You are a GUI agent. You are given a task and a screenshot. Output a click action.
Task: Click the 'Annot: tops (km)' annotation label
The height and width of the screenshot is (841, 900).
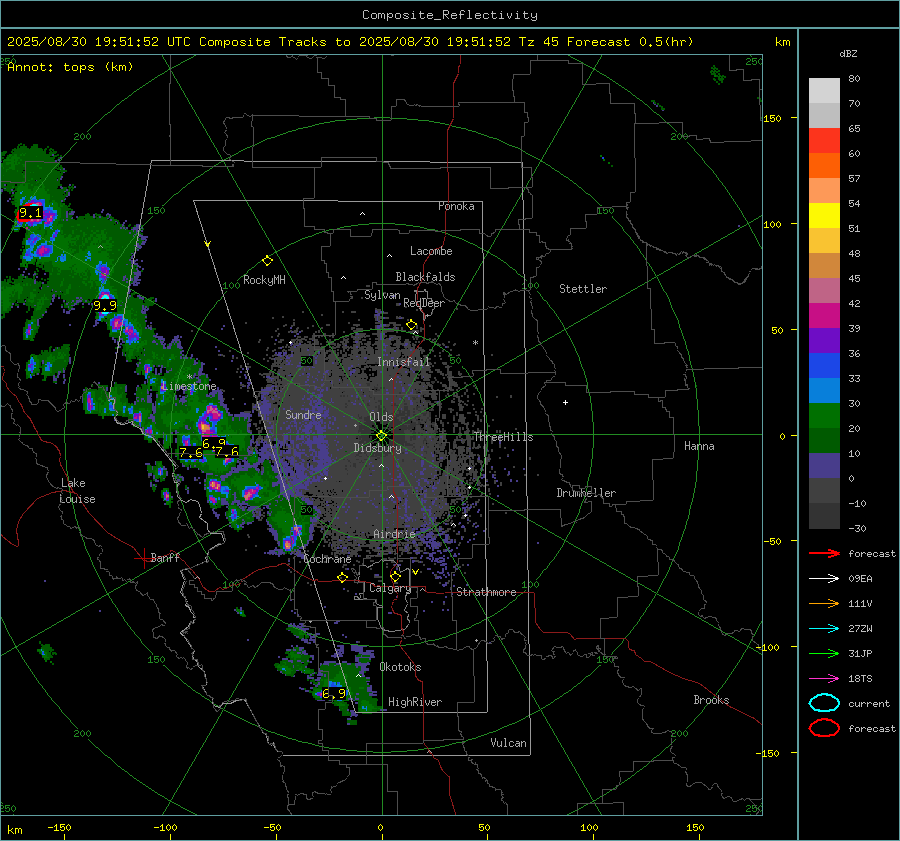point(70,67)
